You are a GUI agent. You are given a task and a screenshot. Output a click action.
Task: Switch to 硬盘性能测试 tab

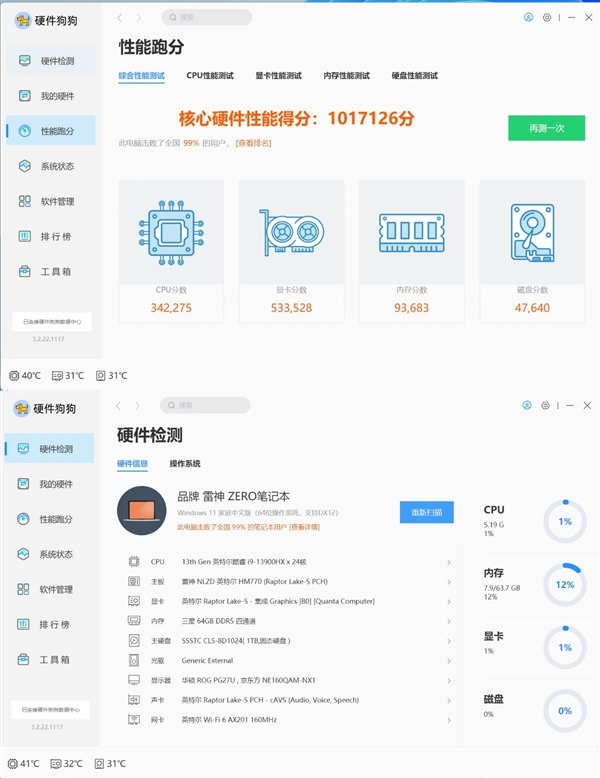[x=415, y=76]
